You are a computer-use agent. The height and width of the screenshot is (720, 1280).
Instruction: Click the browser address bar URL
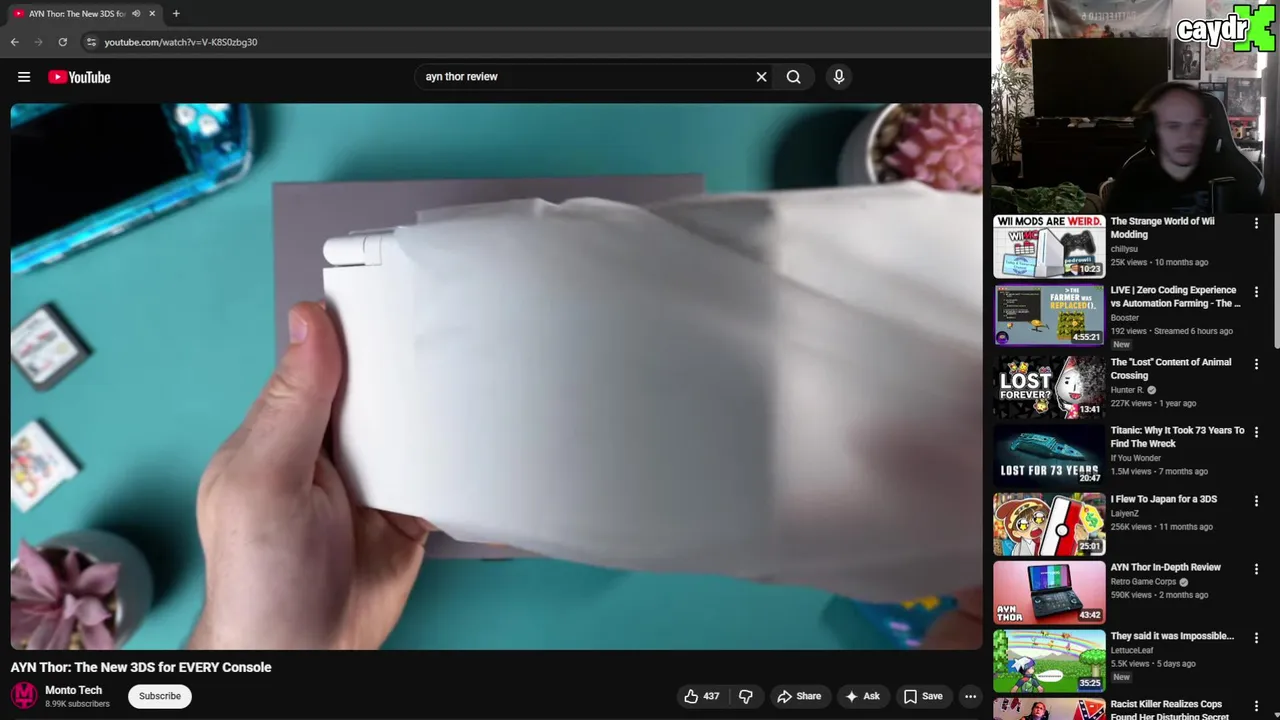click(181, 42)
